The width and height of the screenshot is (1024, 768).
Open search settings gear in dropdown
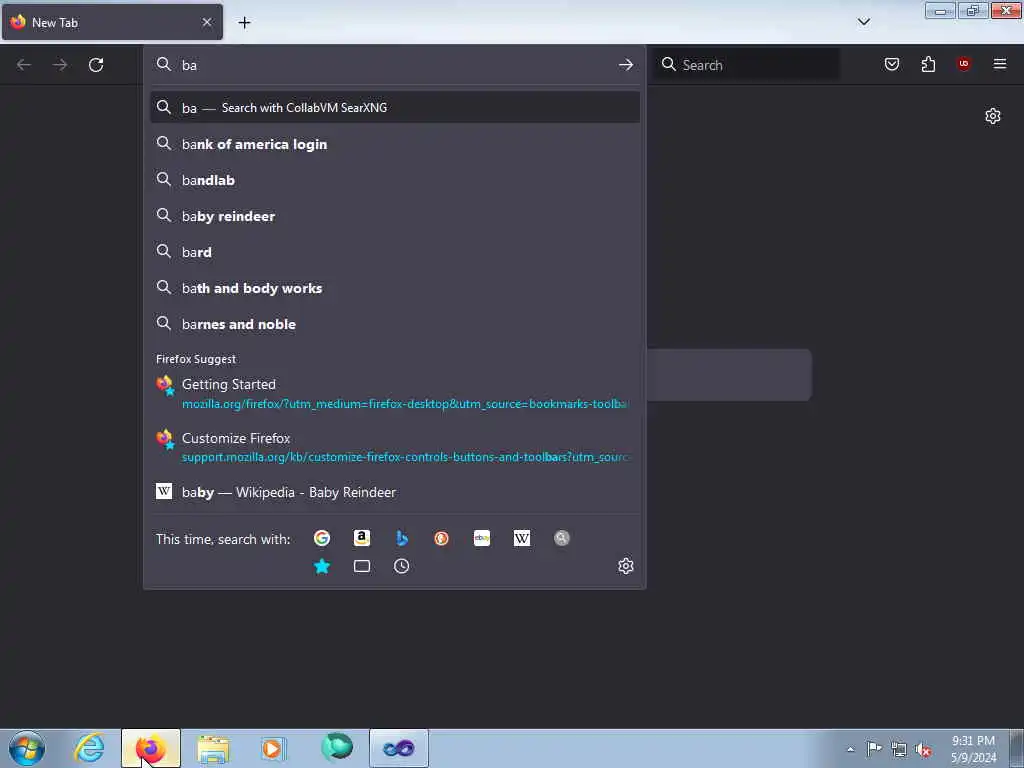click(626, 566)
